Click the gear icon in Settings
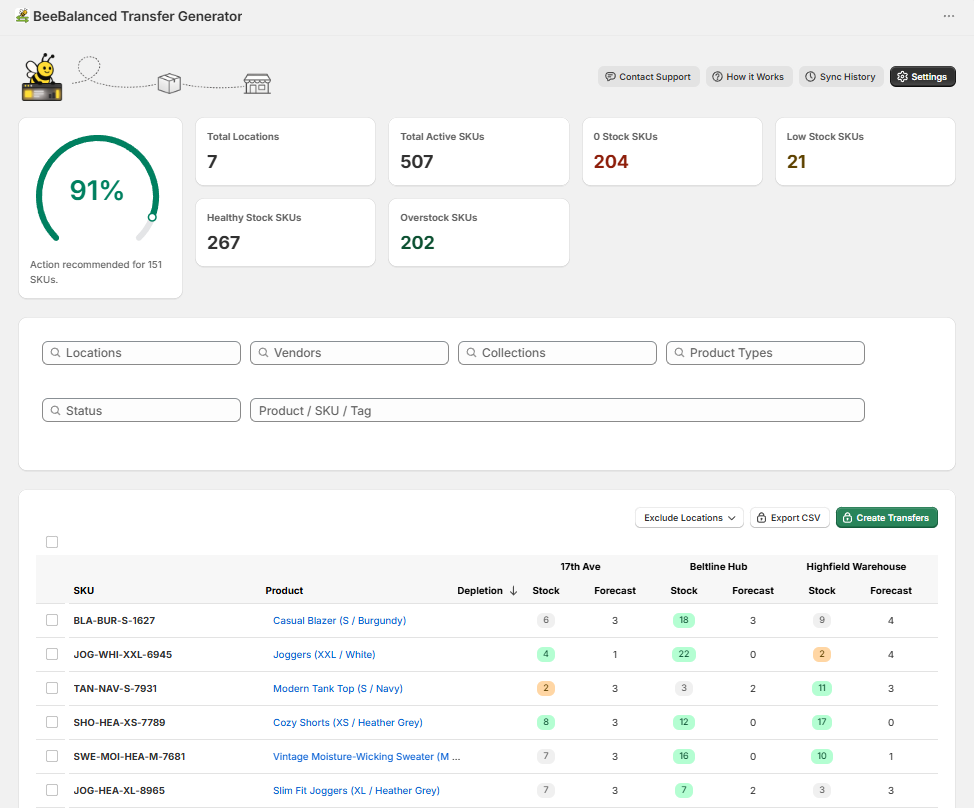 [903, 76]
